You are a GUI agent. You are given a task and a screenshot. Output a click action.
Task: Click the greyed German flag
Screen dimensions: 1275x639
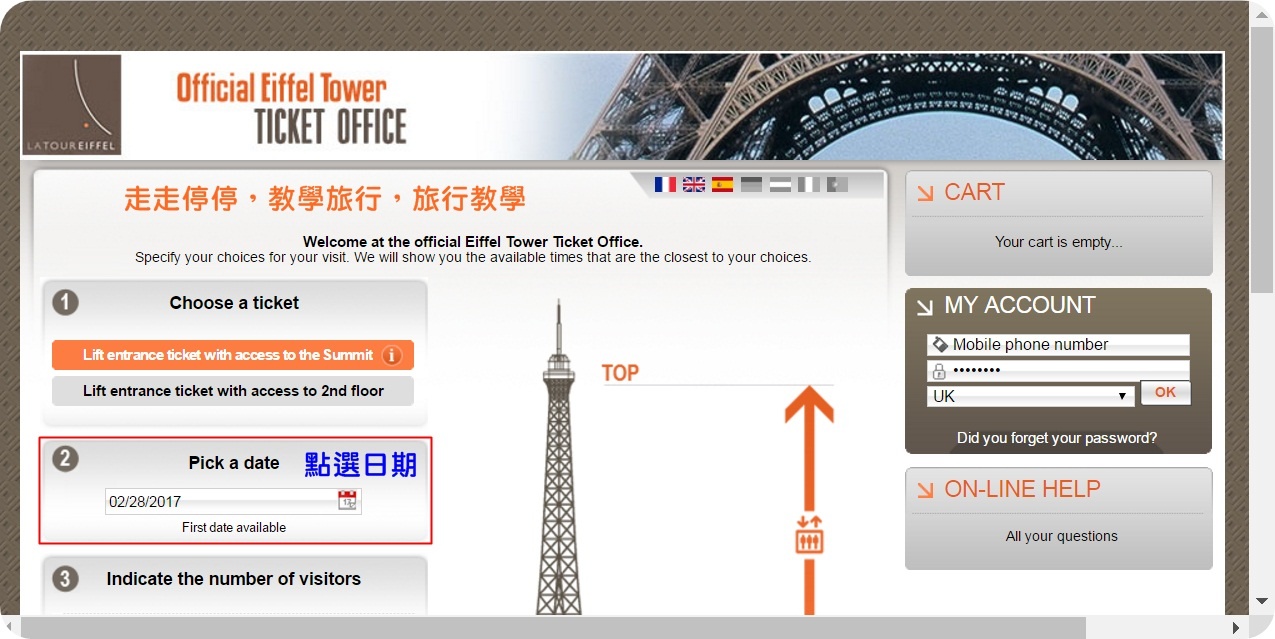(751, 185)
